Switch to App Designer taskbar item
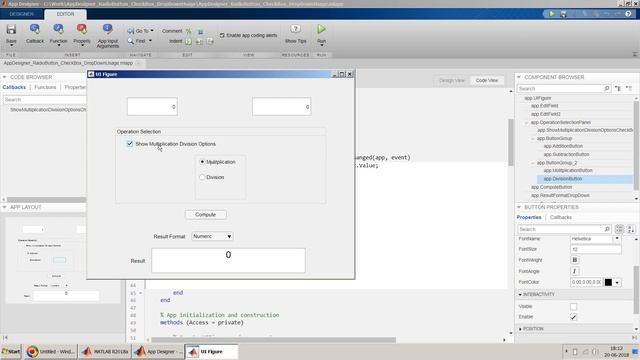Screen dimensions: 640x360 pyautogui.click(x=158, y=351)
